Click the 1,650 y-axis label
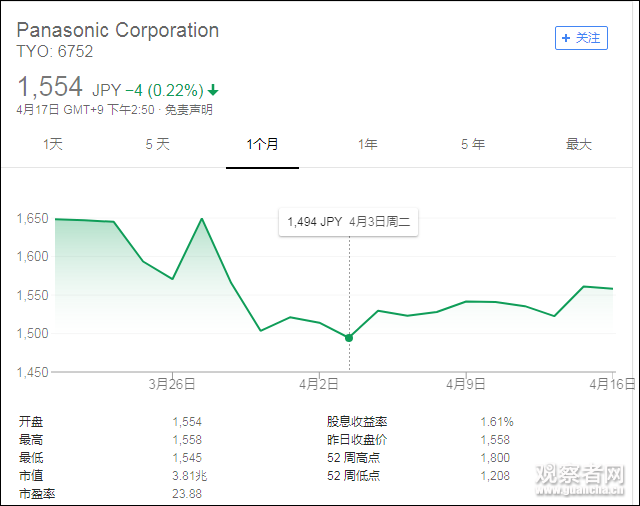The width and height of the screenshot is (640, 506). (33, 218)
